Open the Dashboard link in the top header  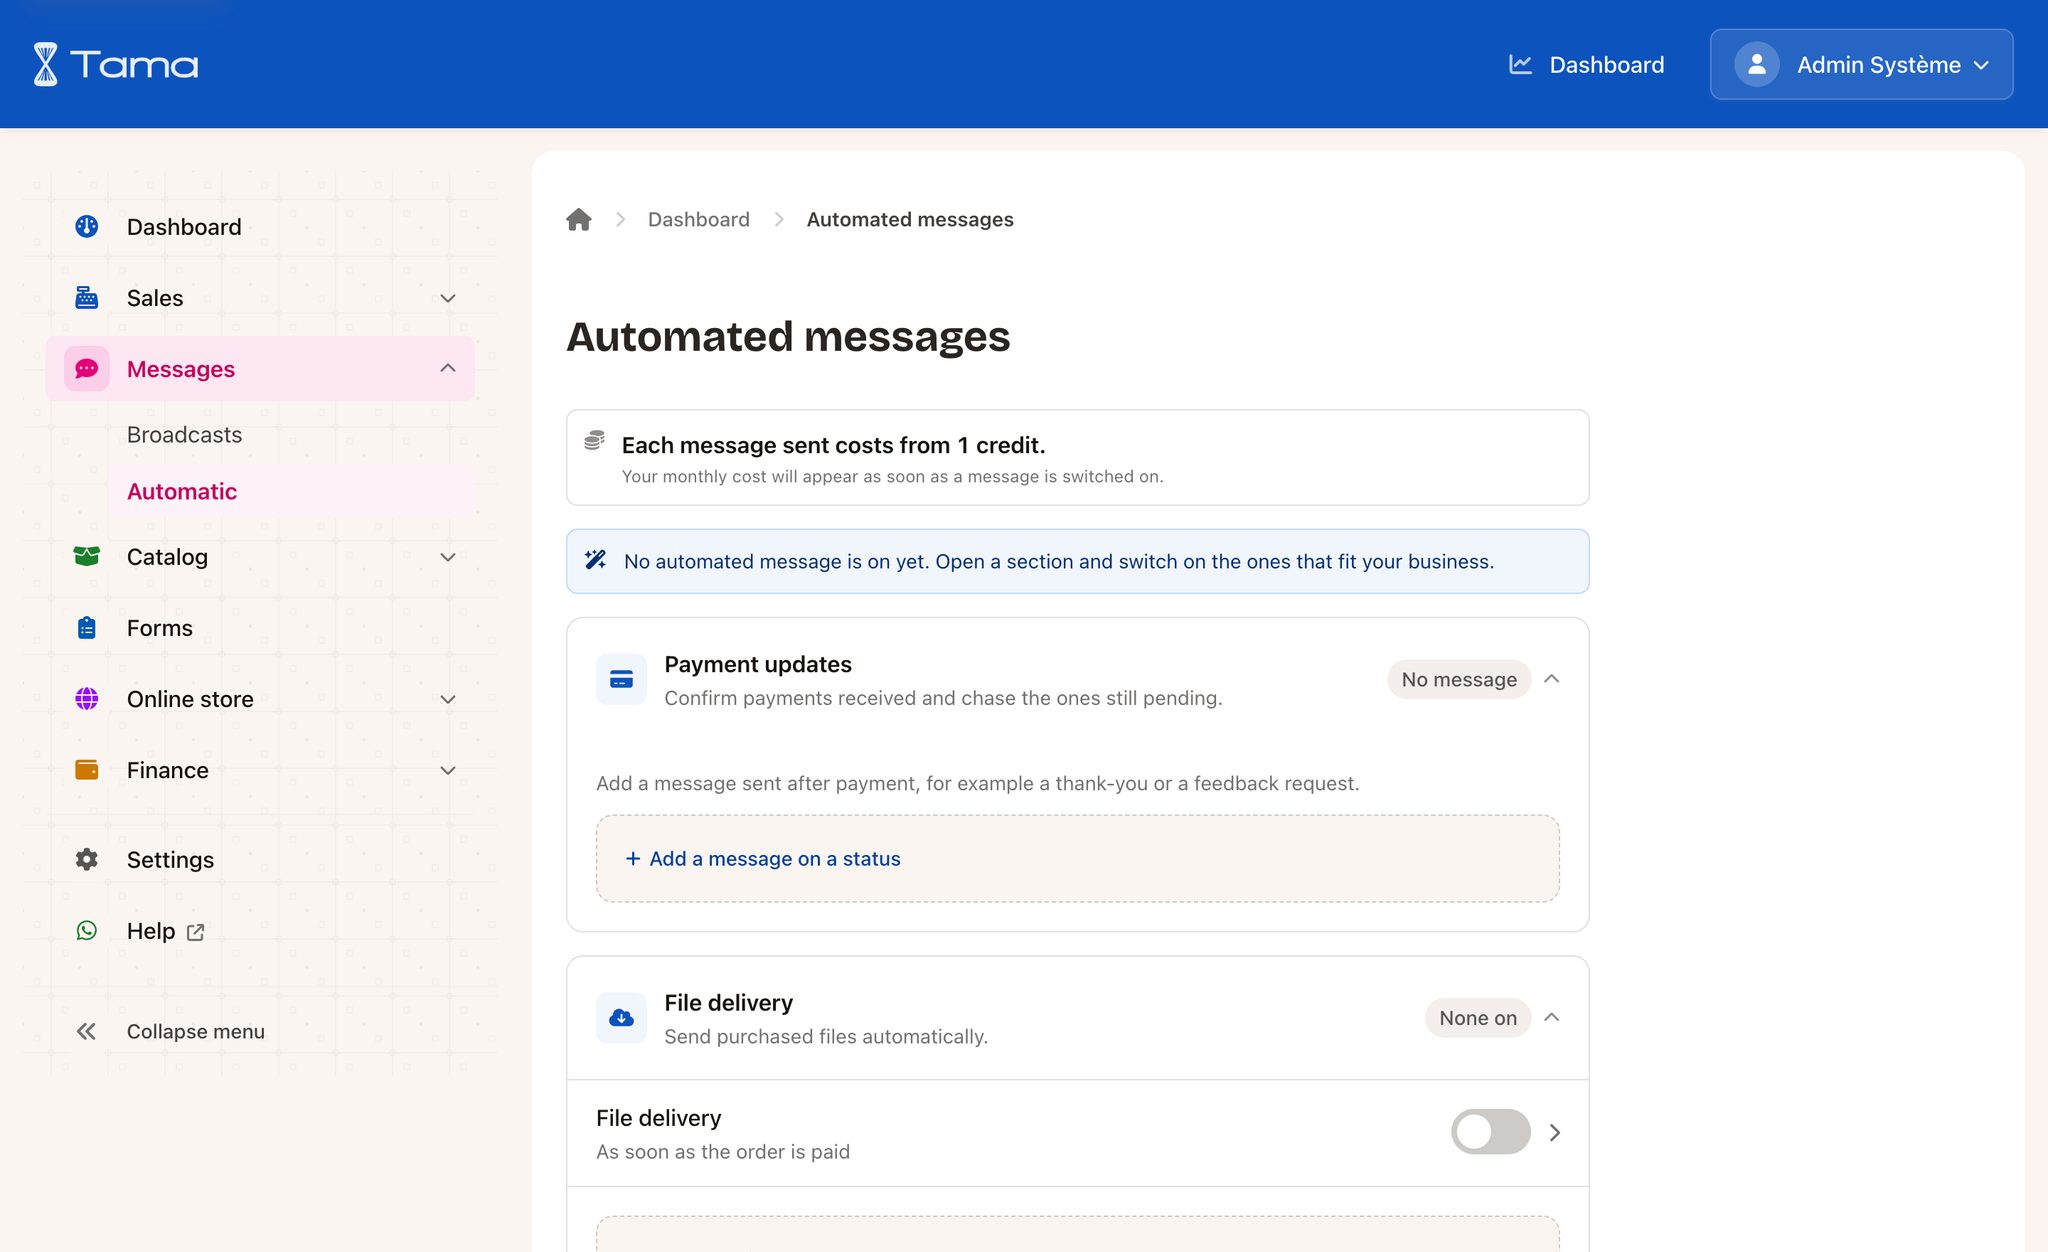coord(1586,64)
